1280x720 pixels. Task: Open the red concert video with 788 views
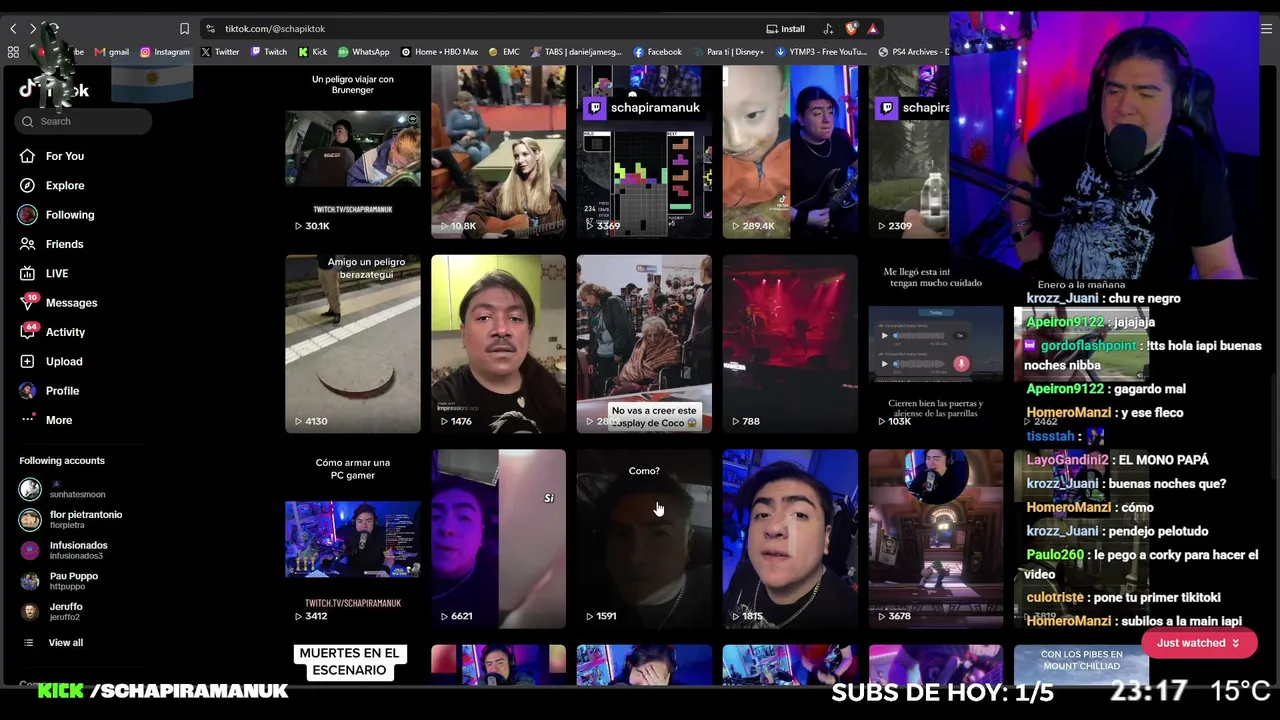pyautogui.click(x=790, y=344)
